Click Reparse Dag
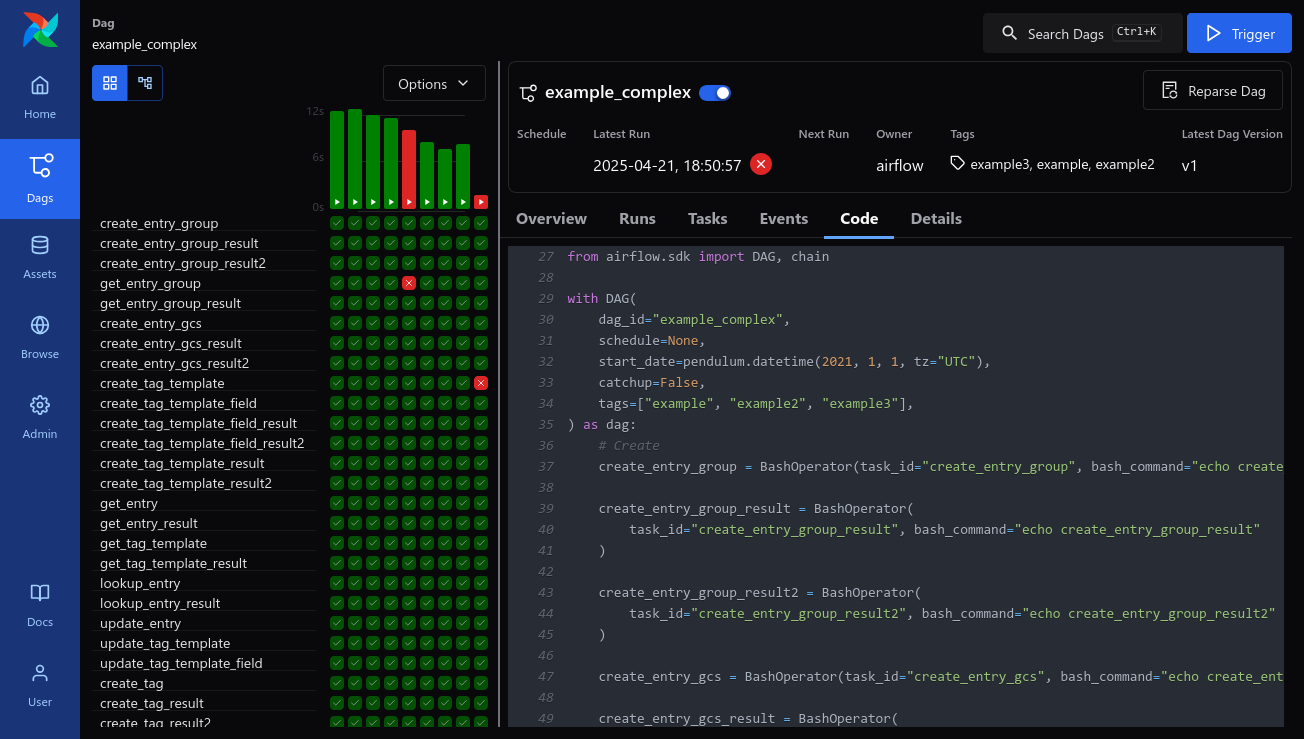The height and width of the screenshot is (739, 1304). point(1212,90)
